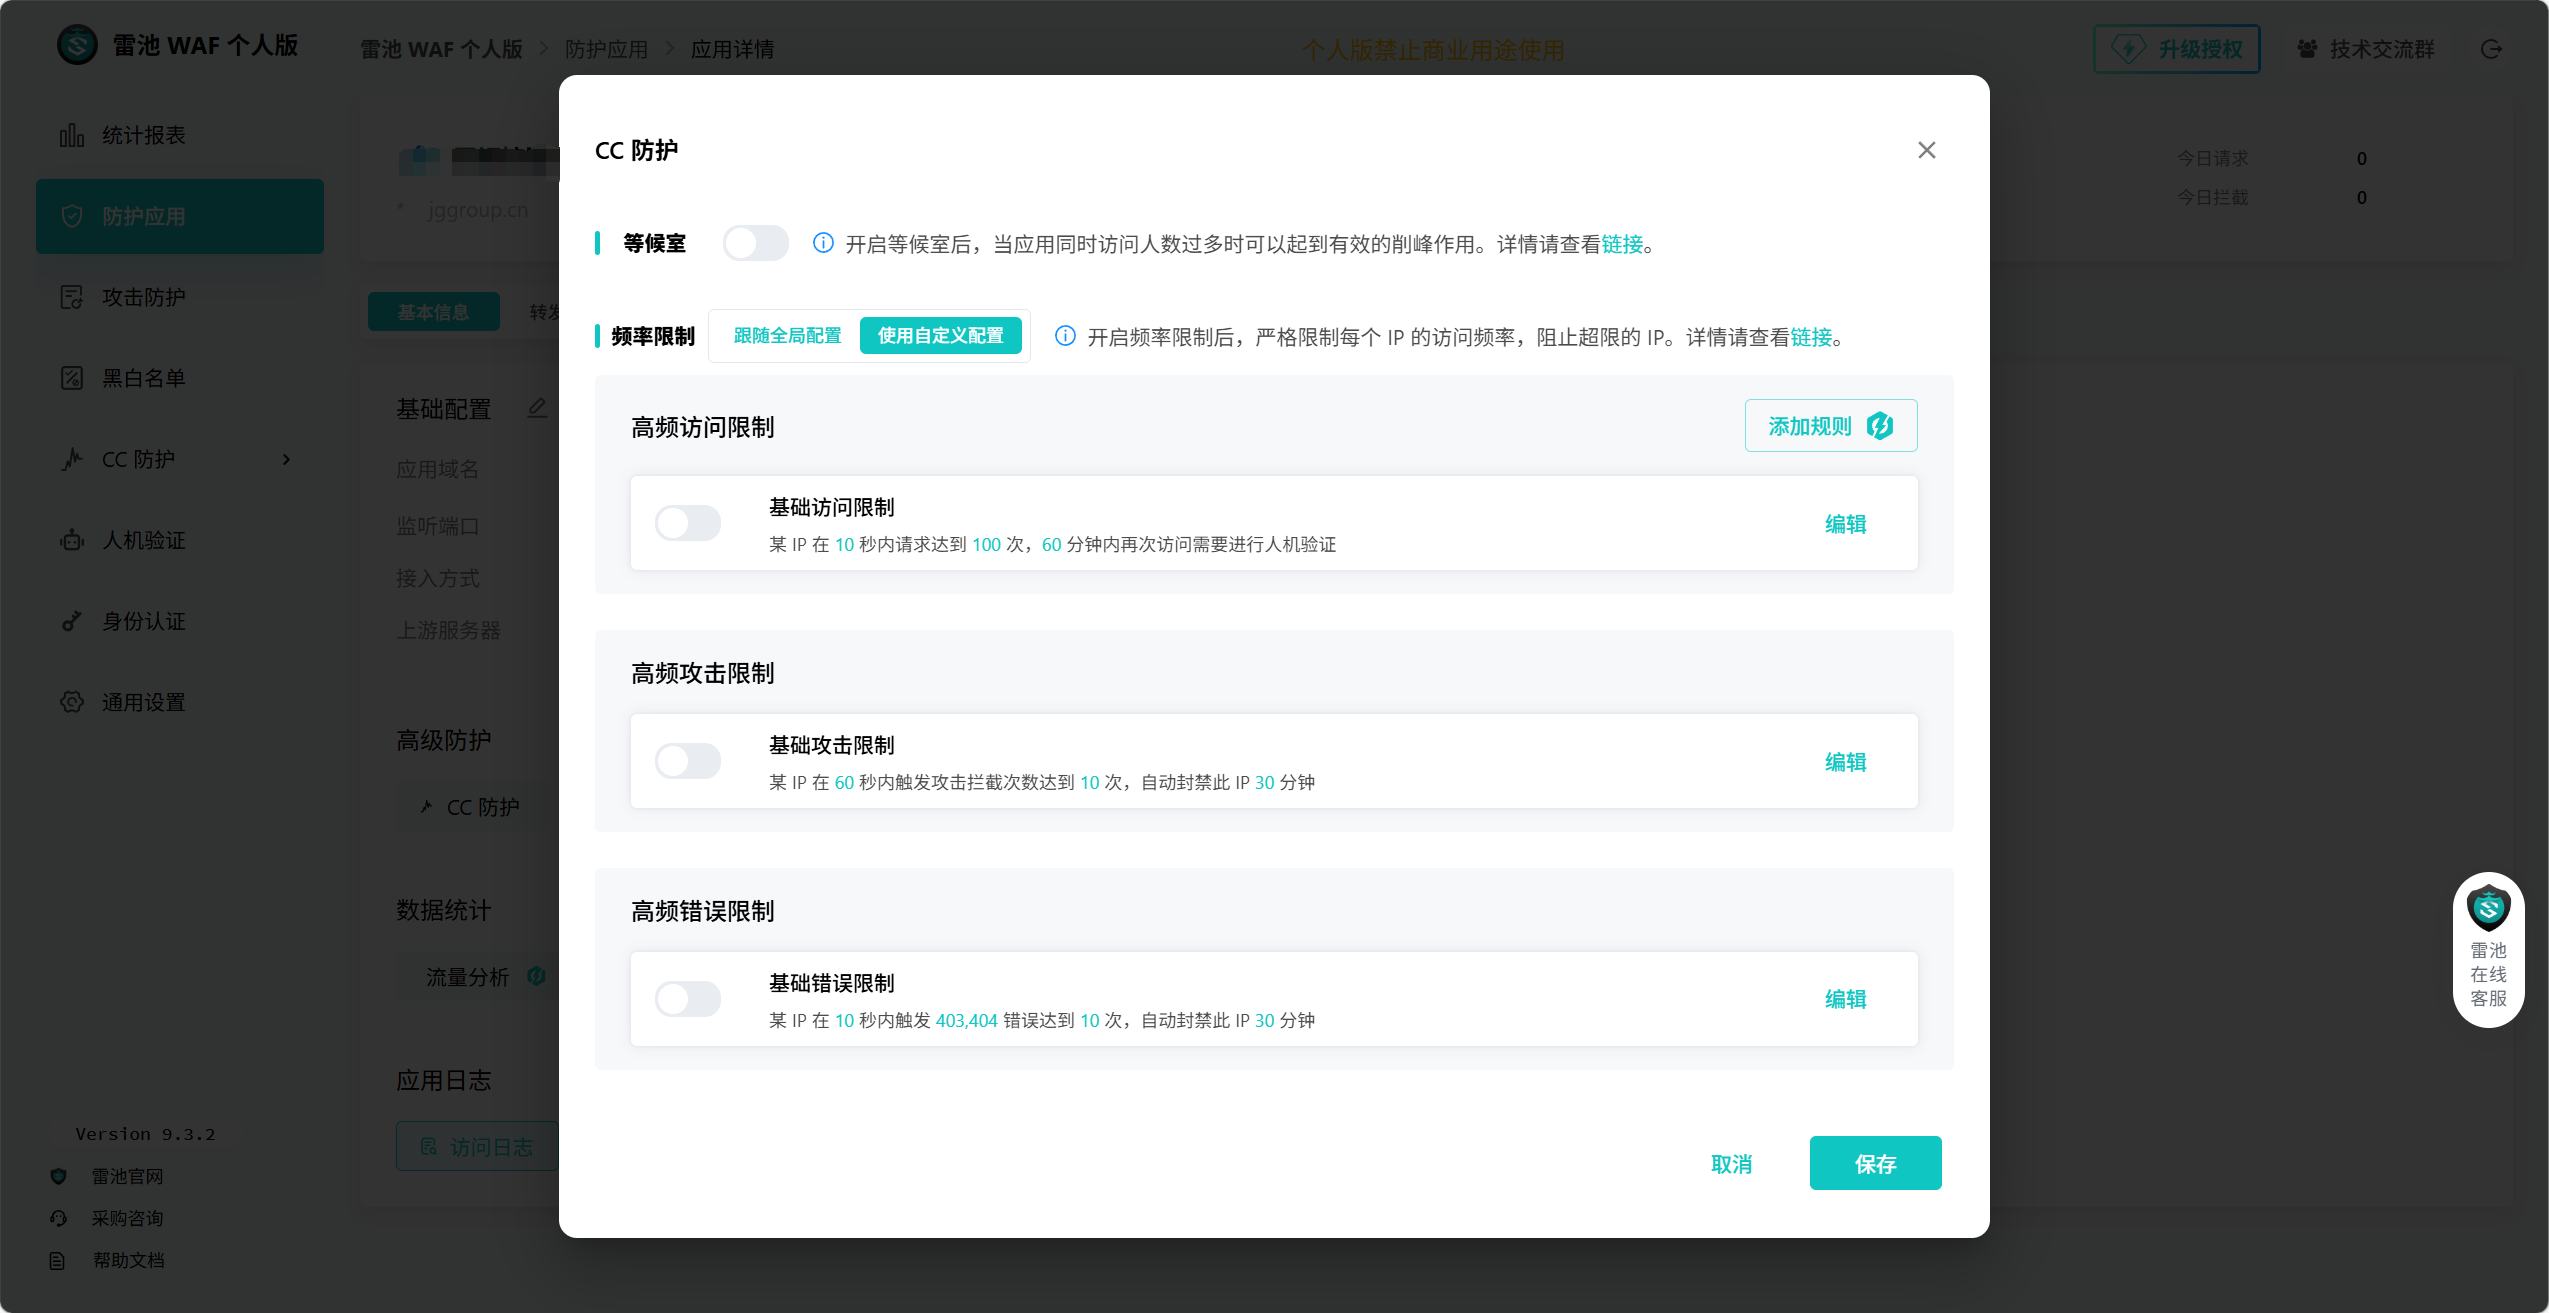Switch on the 基础错误限制 toggle

pyautogui.click(x=688, y=999)
